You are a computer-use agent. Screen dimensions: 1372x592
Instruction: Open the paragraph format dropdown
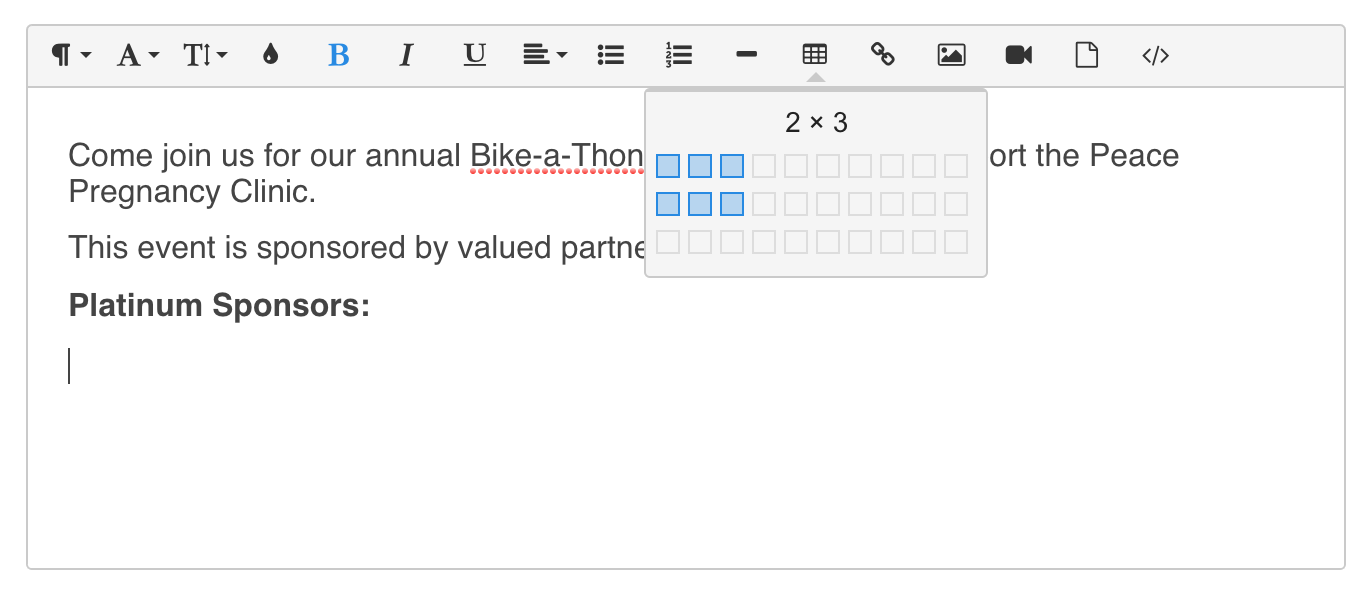point(71,56)
